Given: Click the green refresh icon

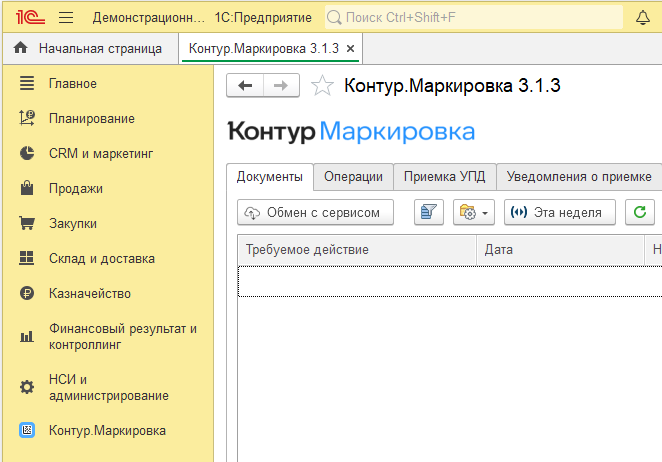Looking at the screenshot, I should tap(640, 212).
